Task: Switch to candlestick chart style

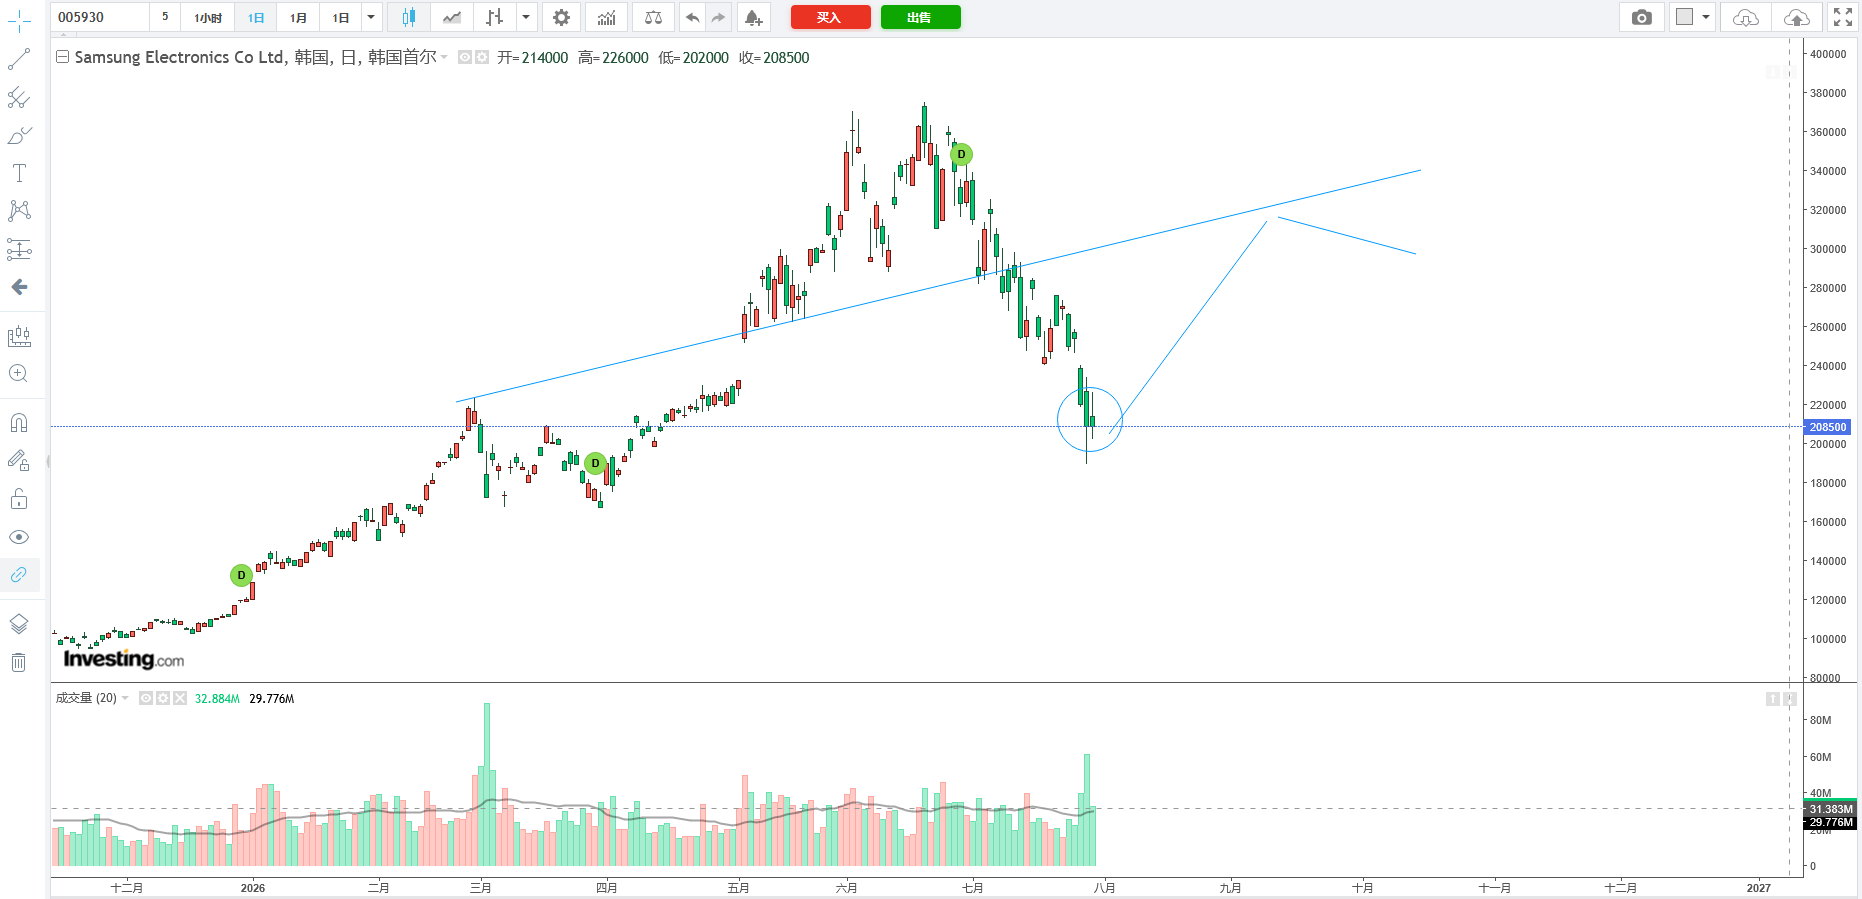Action: click(x=409, y=17)
